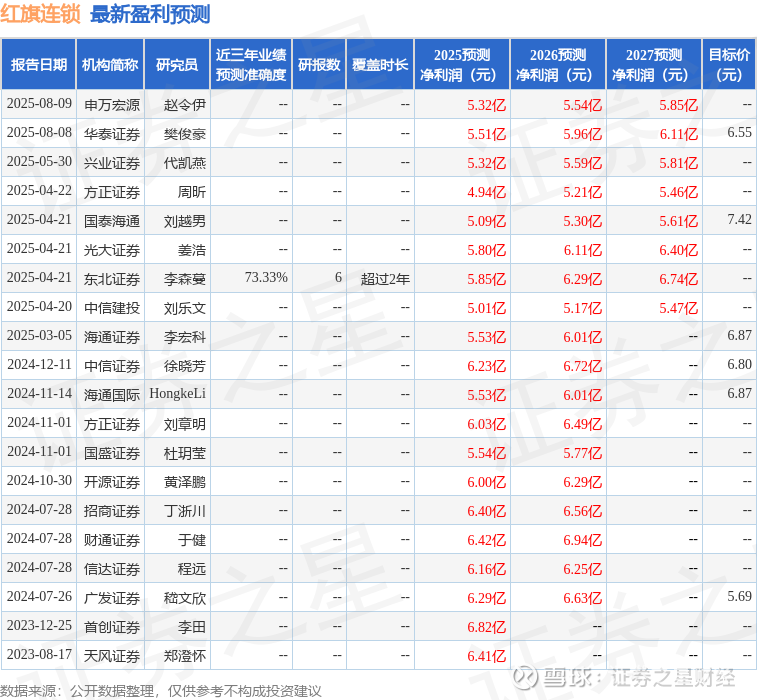
Task: Select the date cell 2025-03-05
Action: click(39, 335)
